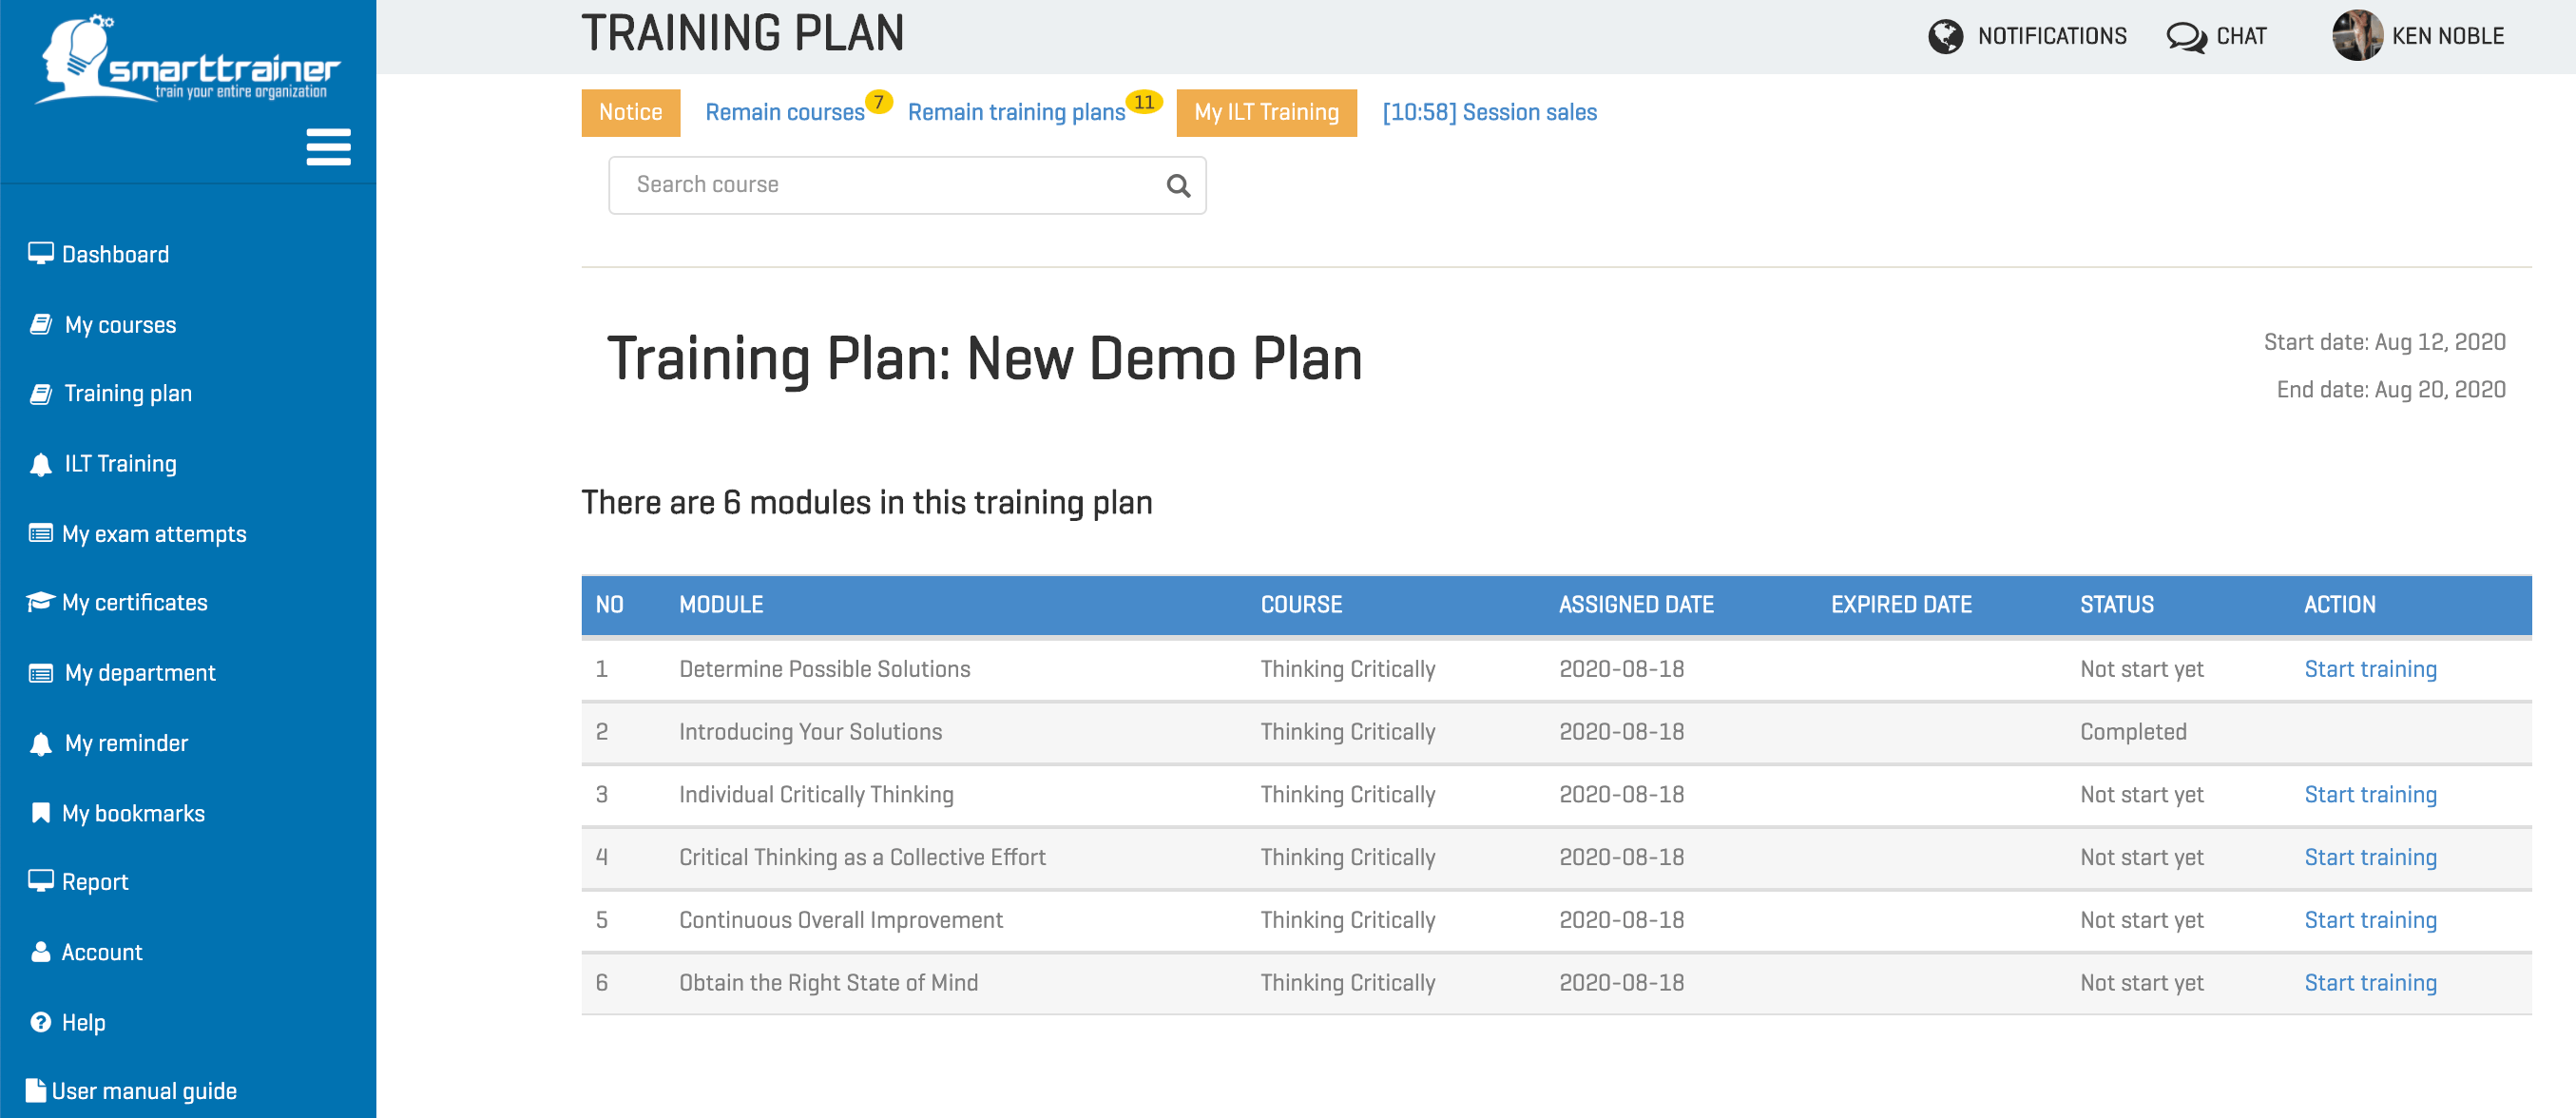The image size is (2576, 1118).
Task: View My exam attempts
Action: 154,534
